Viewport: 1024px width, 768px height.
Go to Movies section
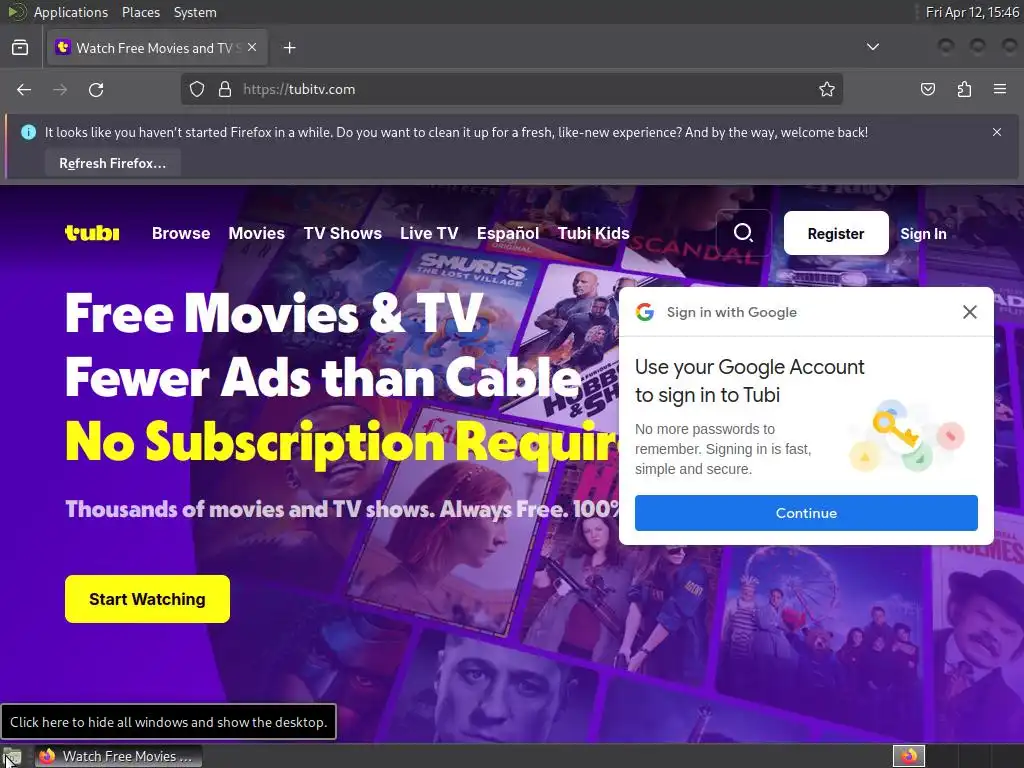[257, 233]
